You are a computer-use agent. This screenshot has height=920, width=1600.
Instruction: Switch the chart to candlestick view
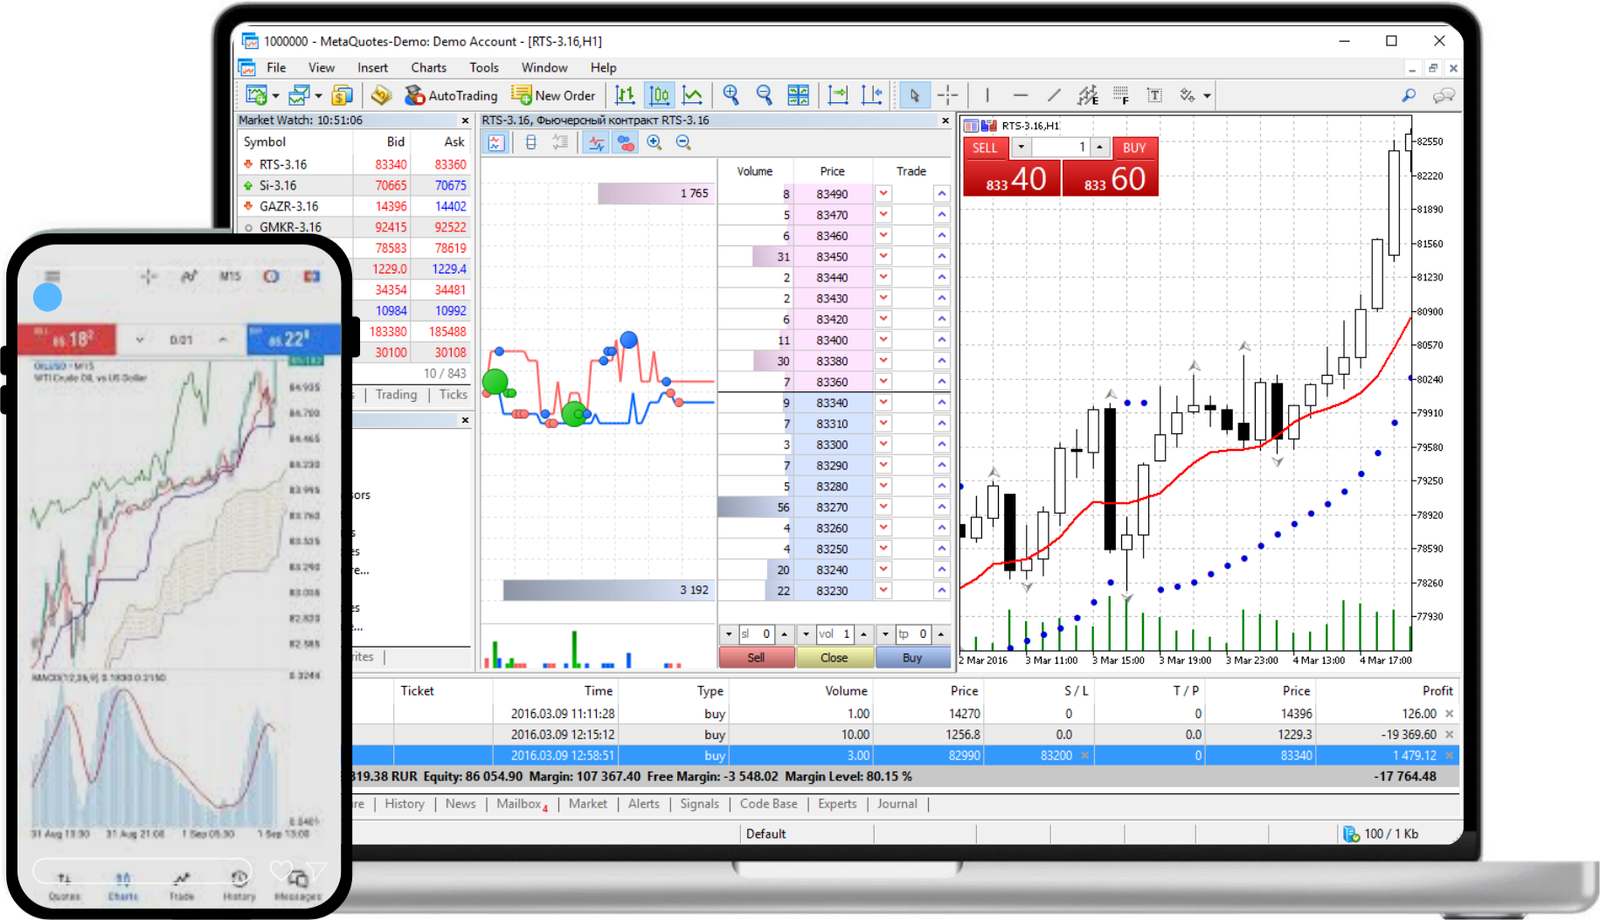pyautogui.click(x=659, y=95)
